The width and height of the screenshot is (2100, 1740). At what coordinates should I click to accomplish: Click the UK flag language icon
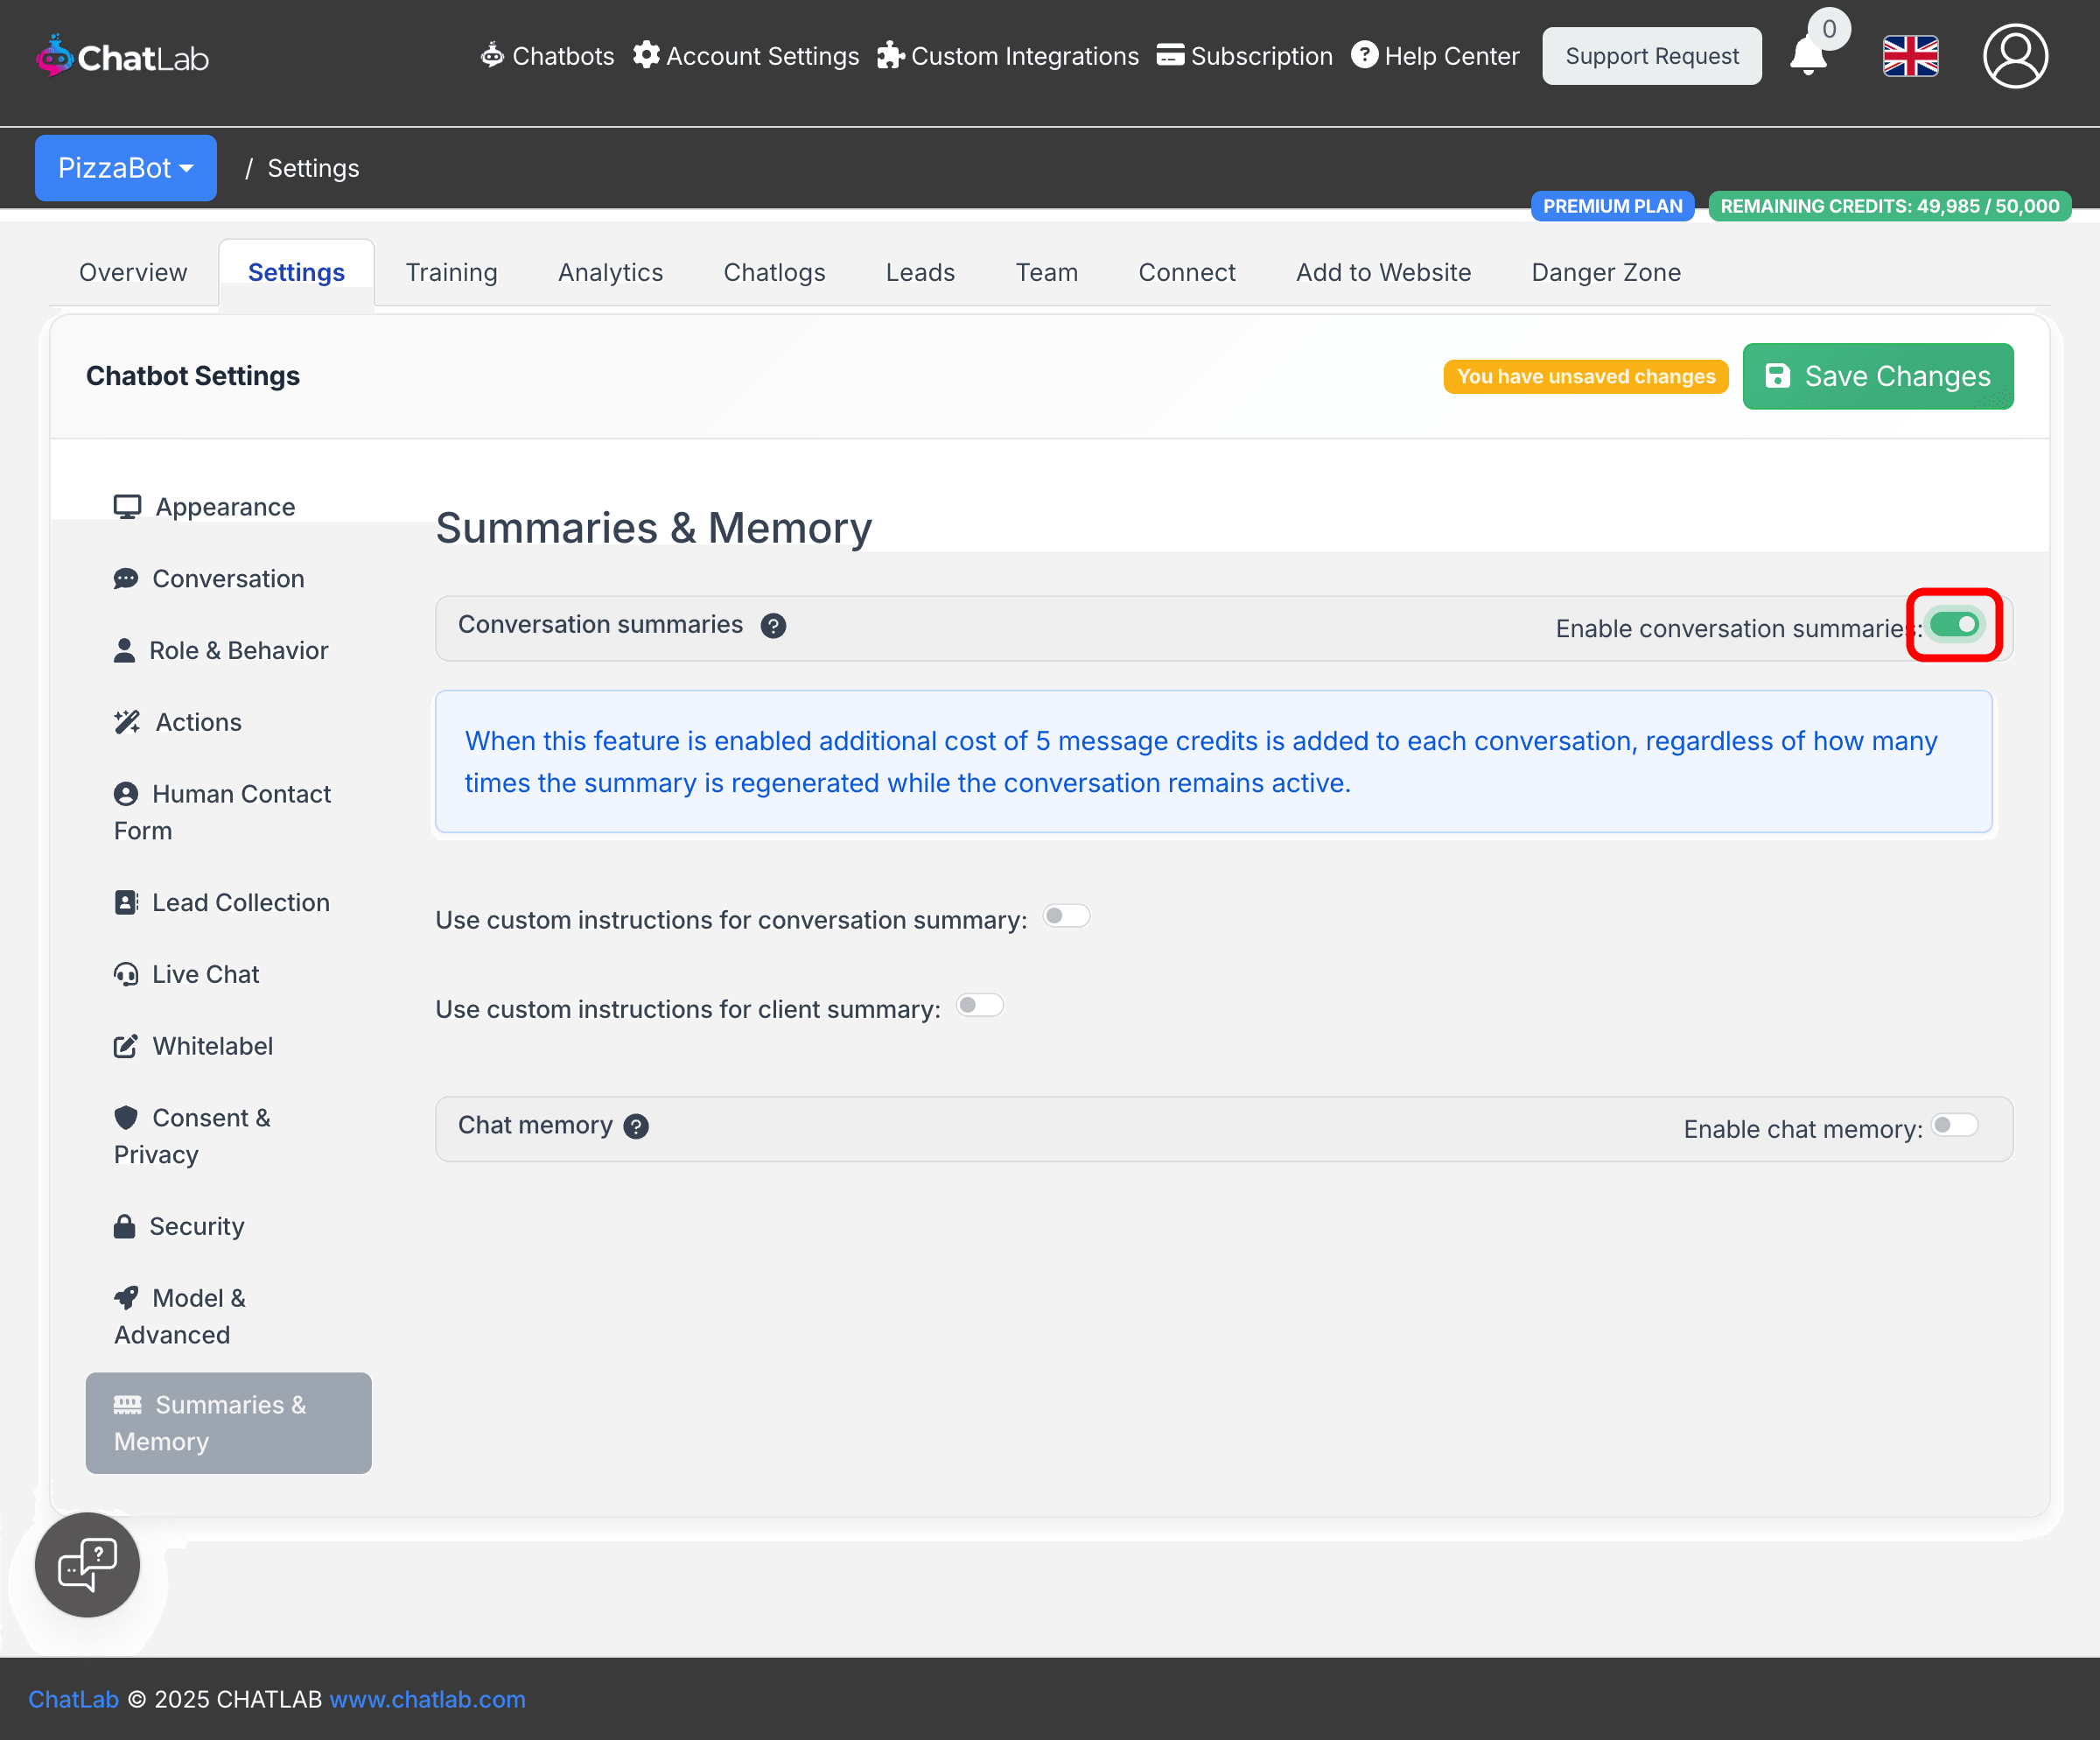[1910, 56]
